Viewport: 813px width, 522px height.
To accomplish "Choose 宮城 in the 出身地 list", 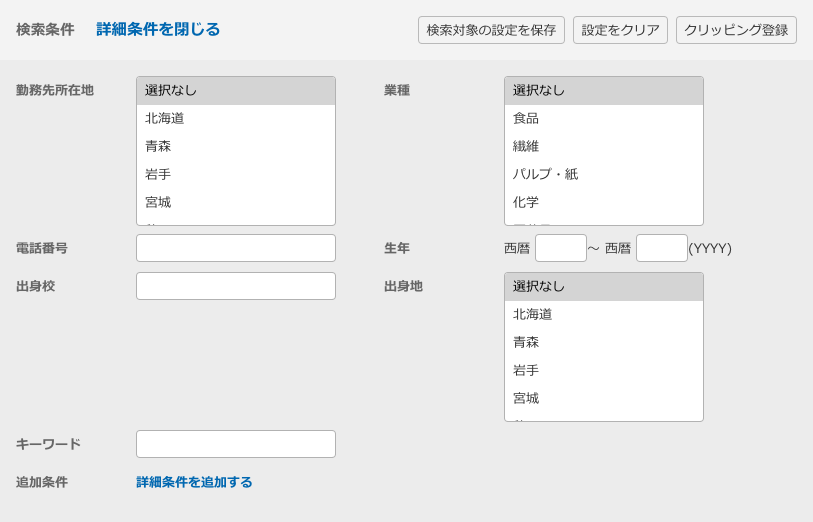I will [x=526, y=398].
